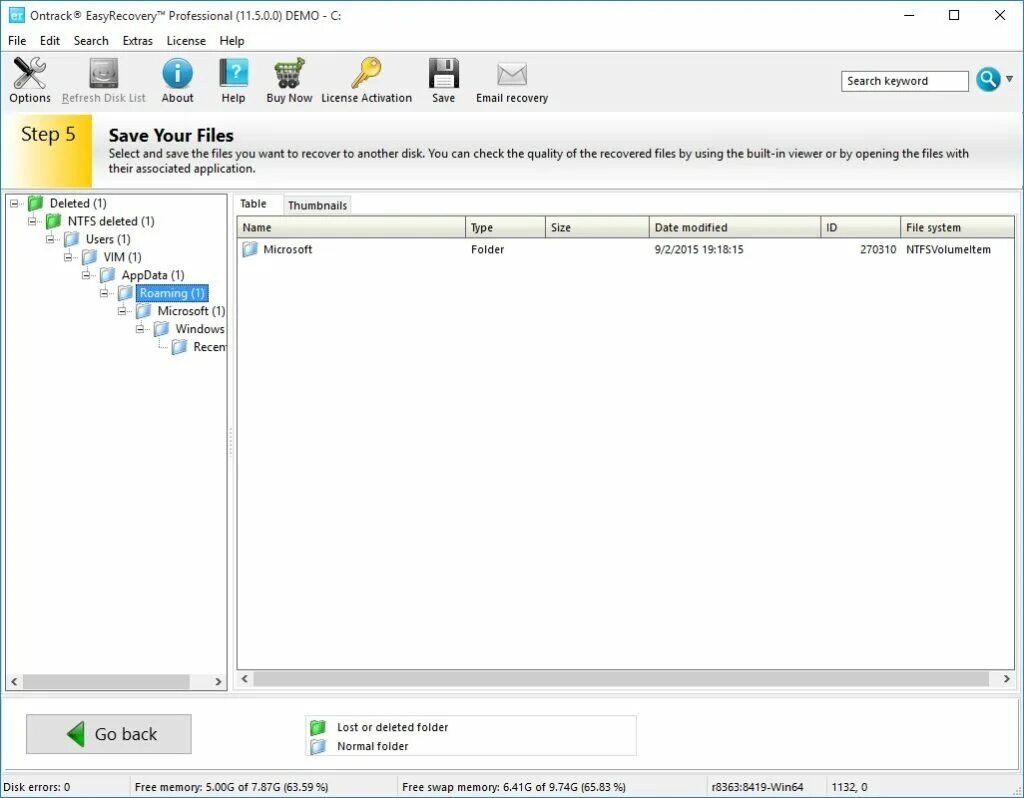Image resolution: width=1024 pixels, height=798 pixels.
Task: Click Free swap memory status entry
Action: pos(514,787)
